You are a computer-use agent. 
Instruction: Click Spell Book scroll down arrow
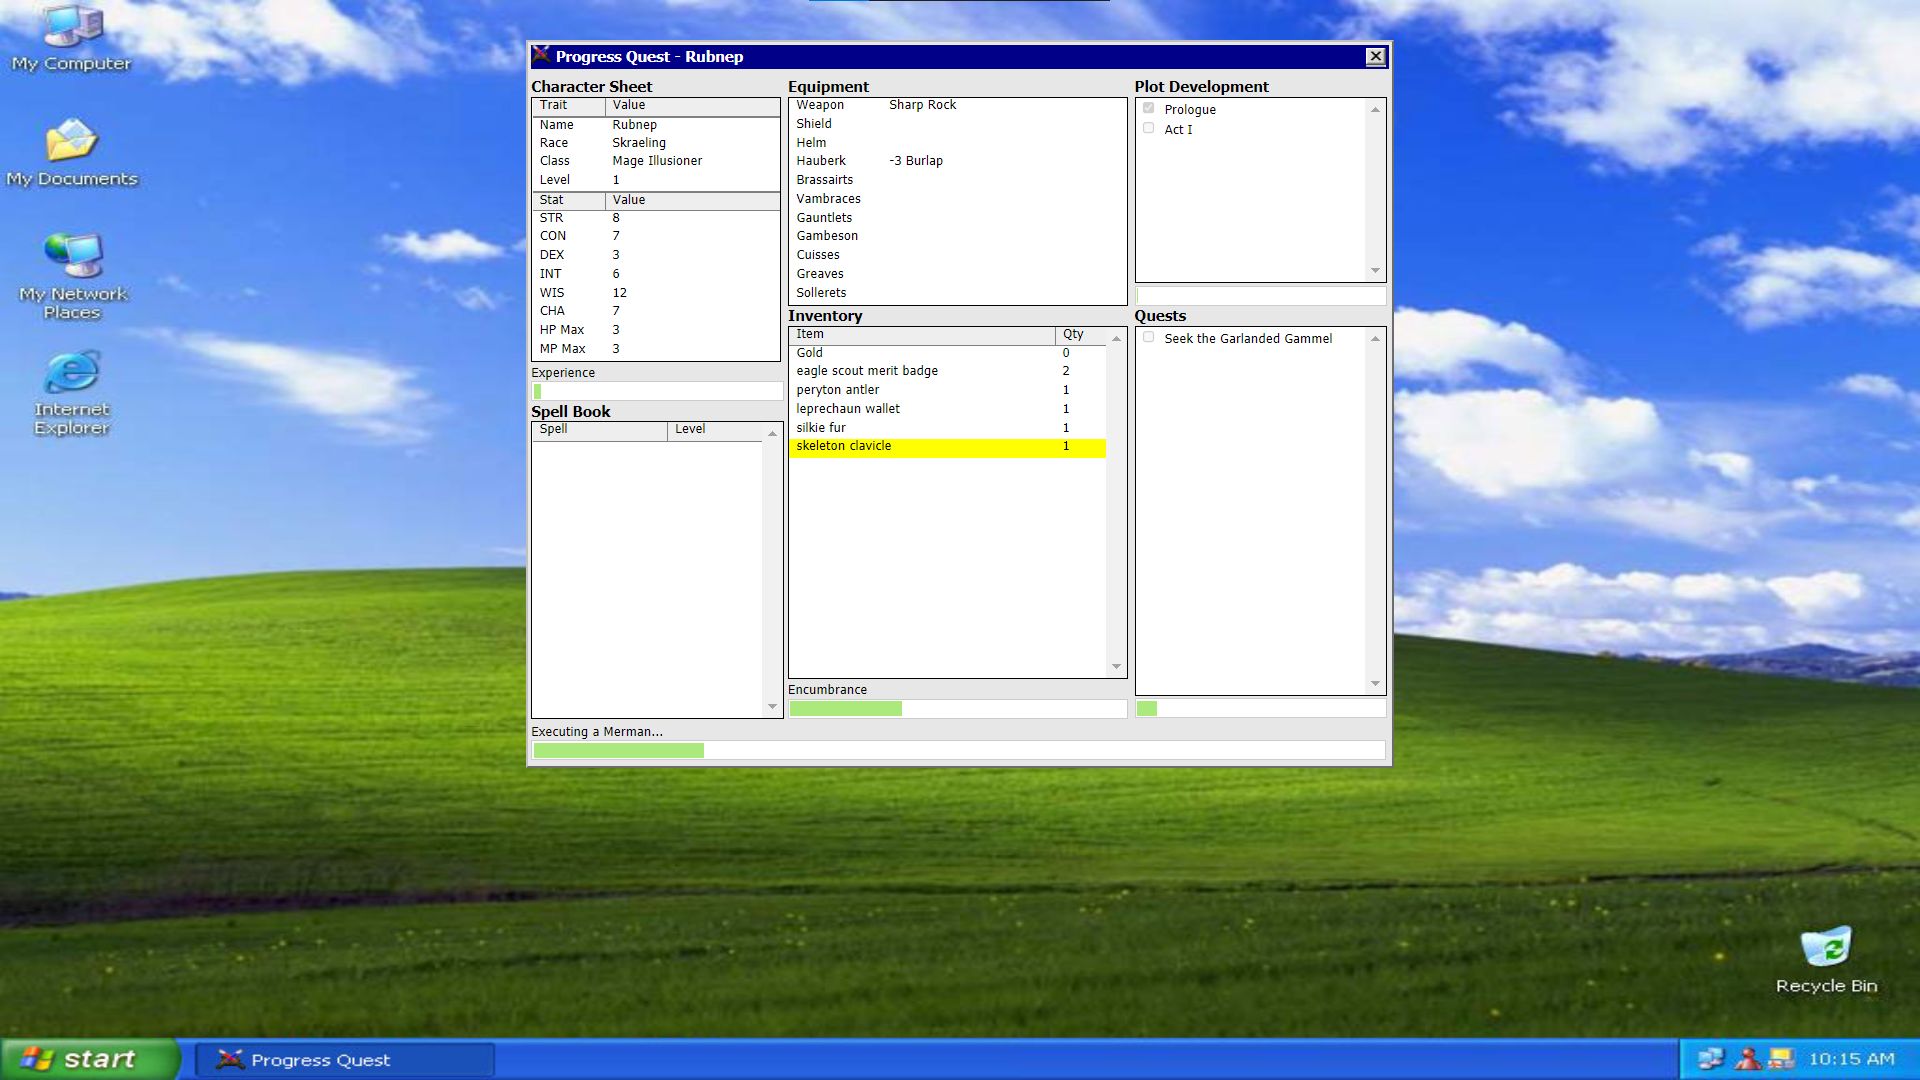point(772,707)
